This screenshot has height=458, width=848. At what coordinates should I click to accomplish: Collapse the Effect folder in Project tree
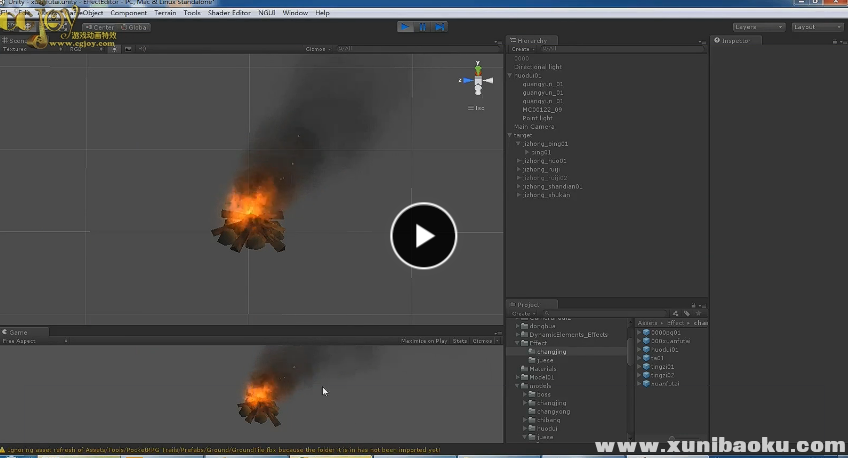point(519,343)
